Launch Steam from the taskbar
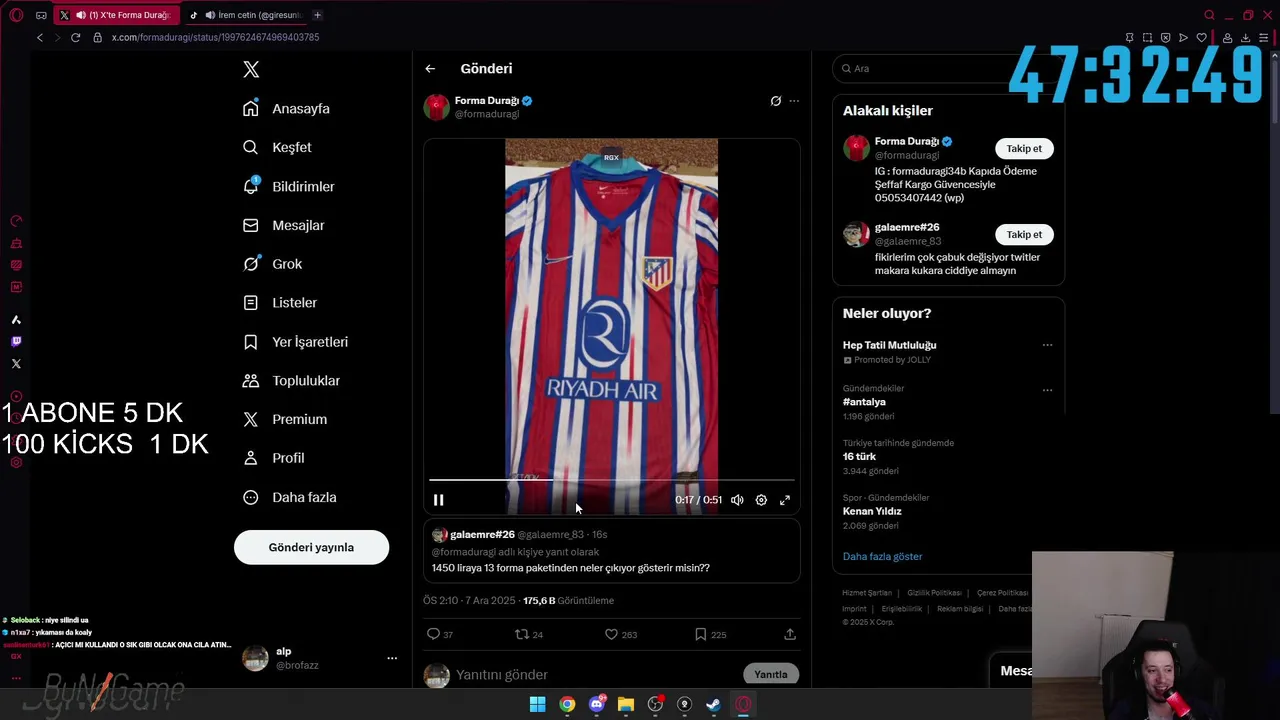 click(x=714, y=704)
